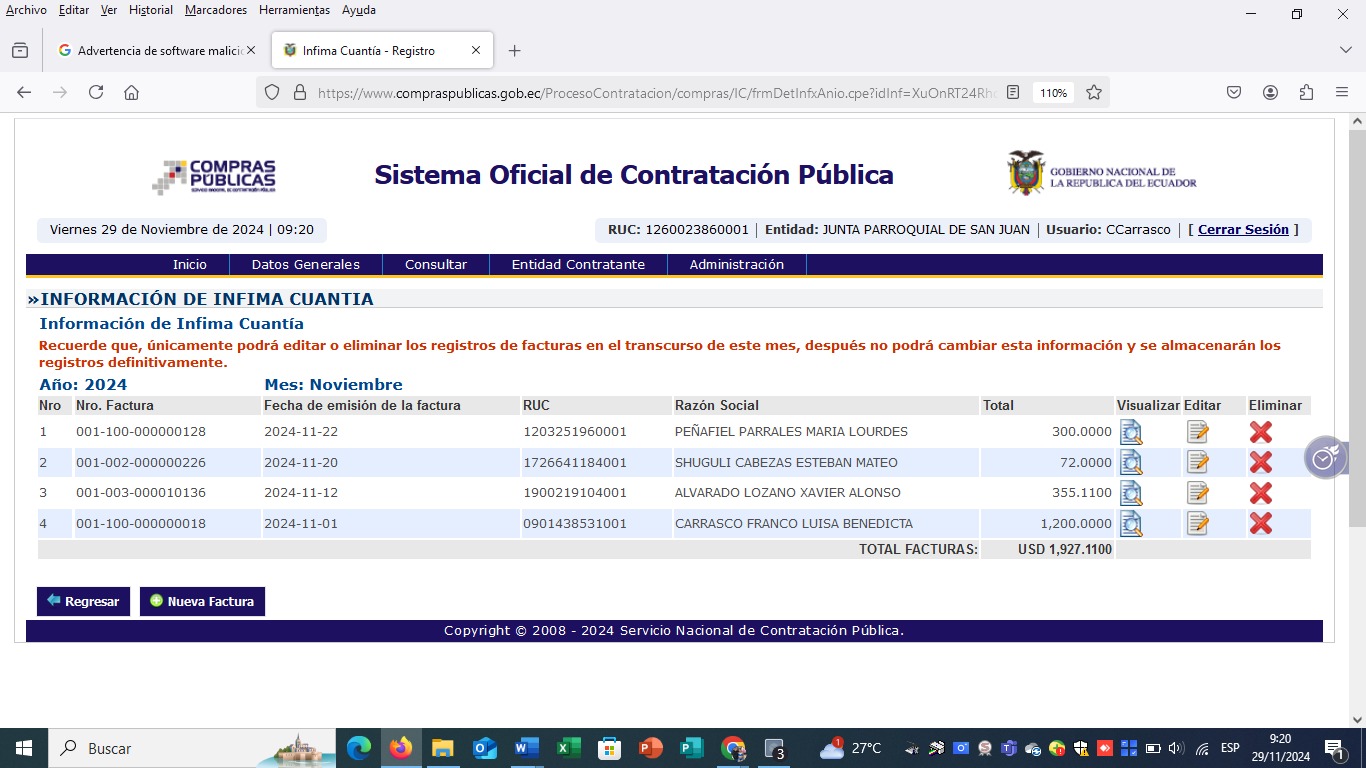
Task: Edit the CARRASCO FRANCO LUISA BENEDICTA invoice
Action: (1197, 523)
